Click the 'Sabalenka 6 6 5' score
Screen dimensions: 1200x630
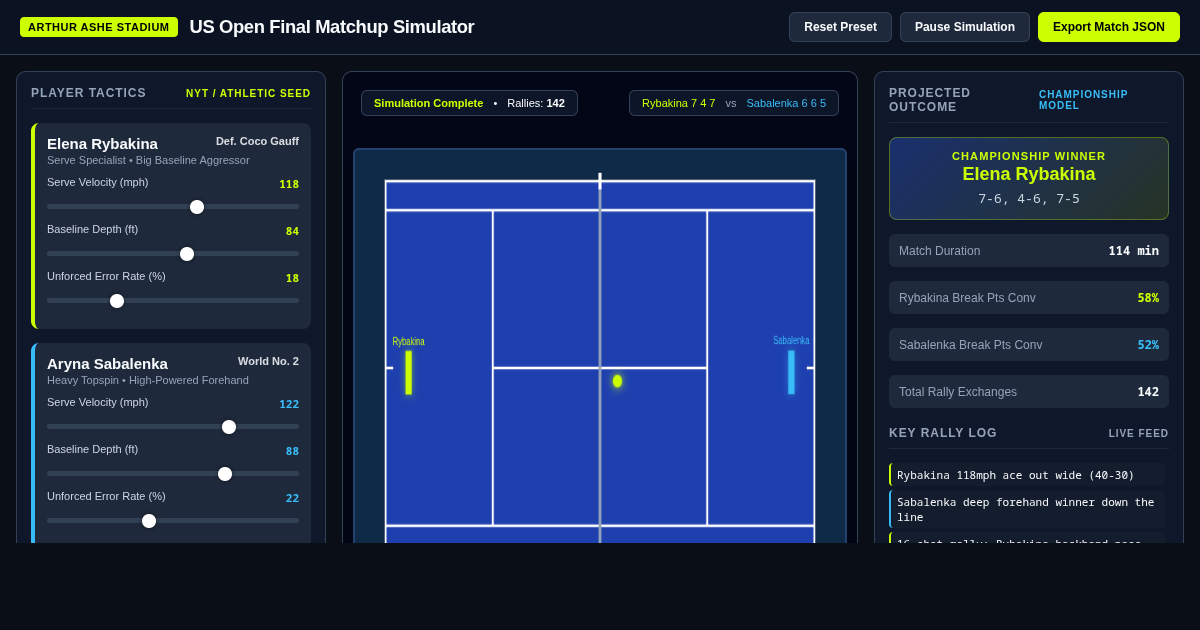[786, 103]
